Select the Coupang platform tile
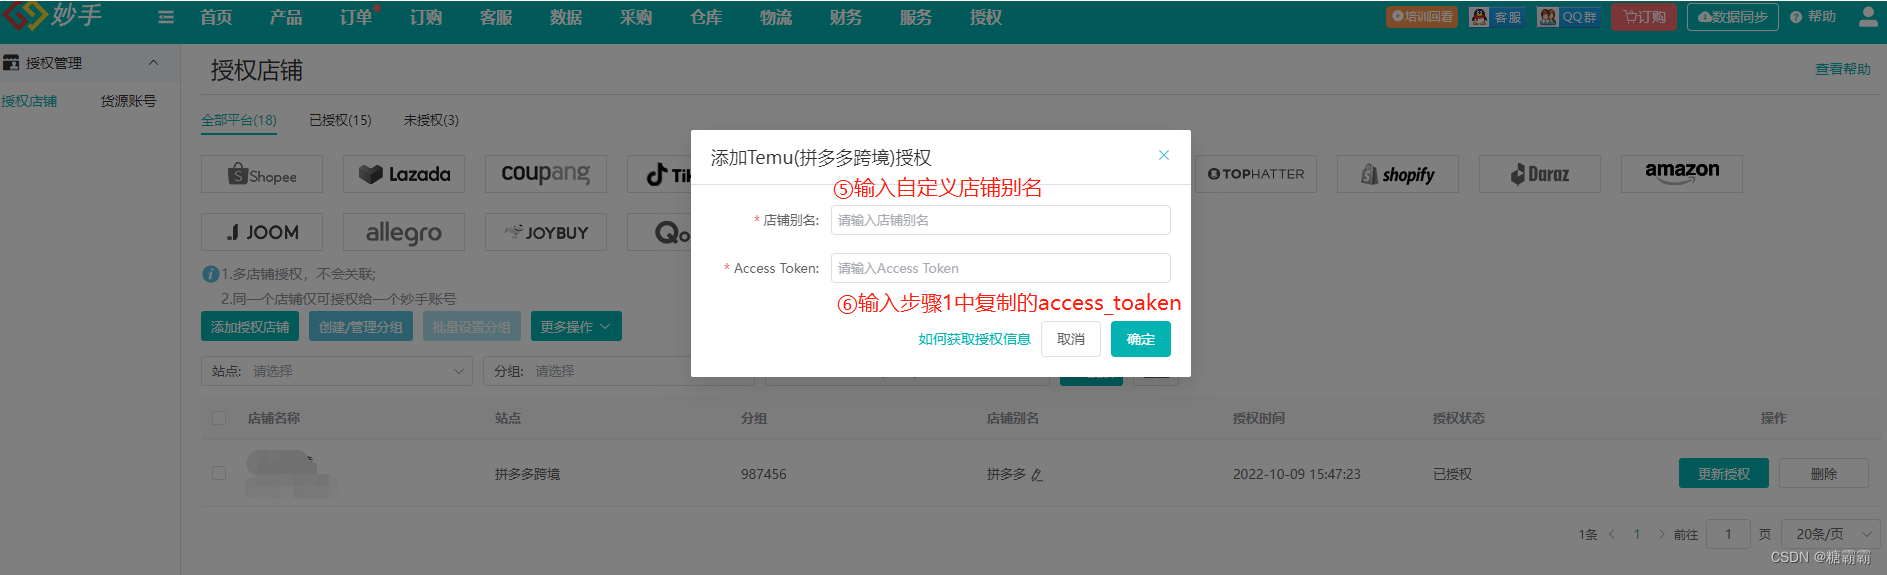This screenshot has width=1887, height=575. click(x=546, y=174)
